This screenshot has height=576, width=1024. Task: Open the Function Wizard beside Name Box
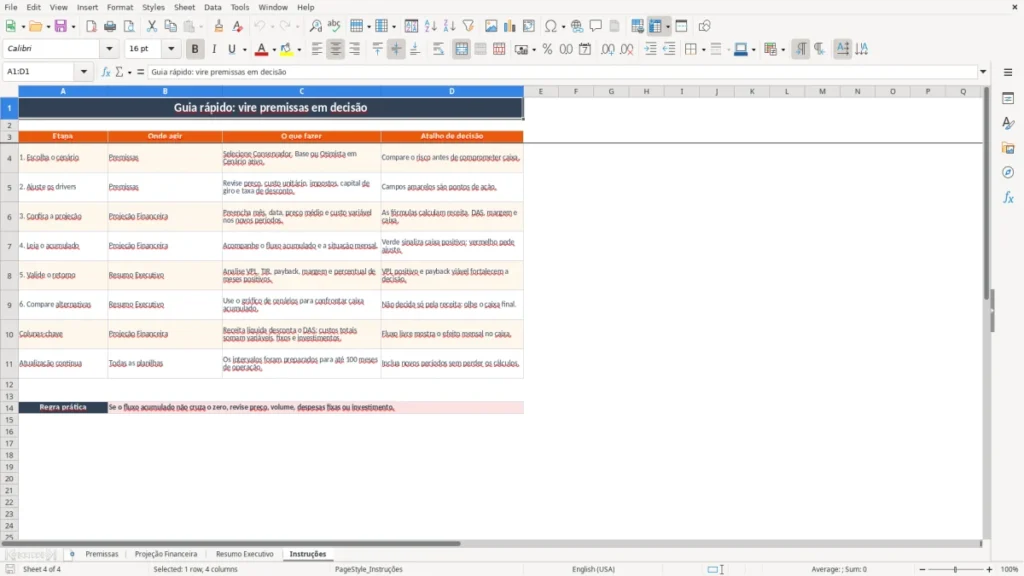[106, 72]
